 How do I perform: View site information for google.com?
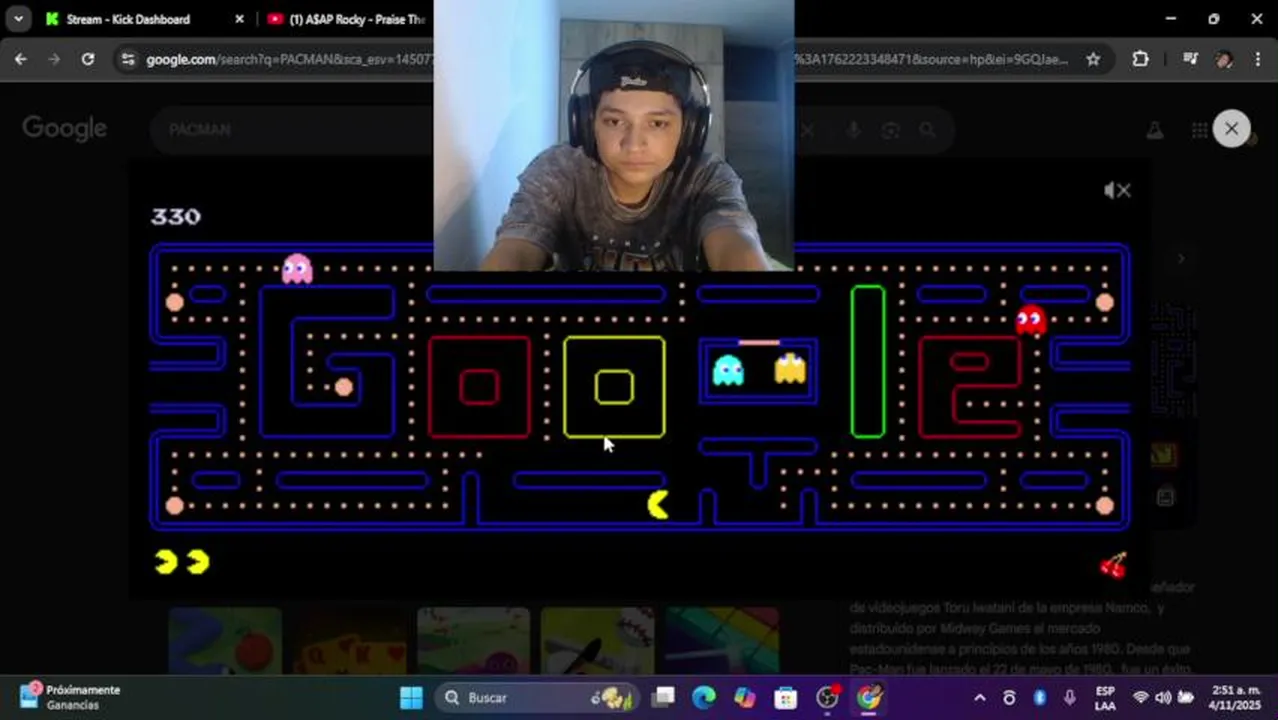(x=127, y=59)
